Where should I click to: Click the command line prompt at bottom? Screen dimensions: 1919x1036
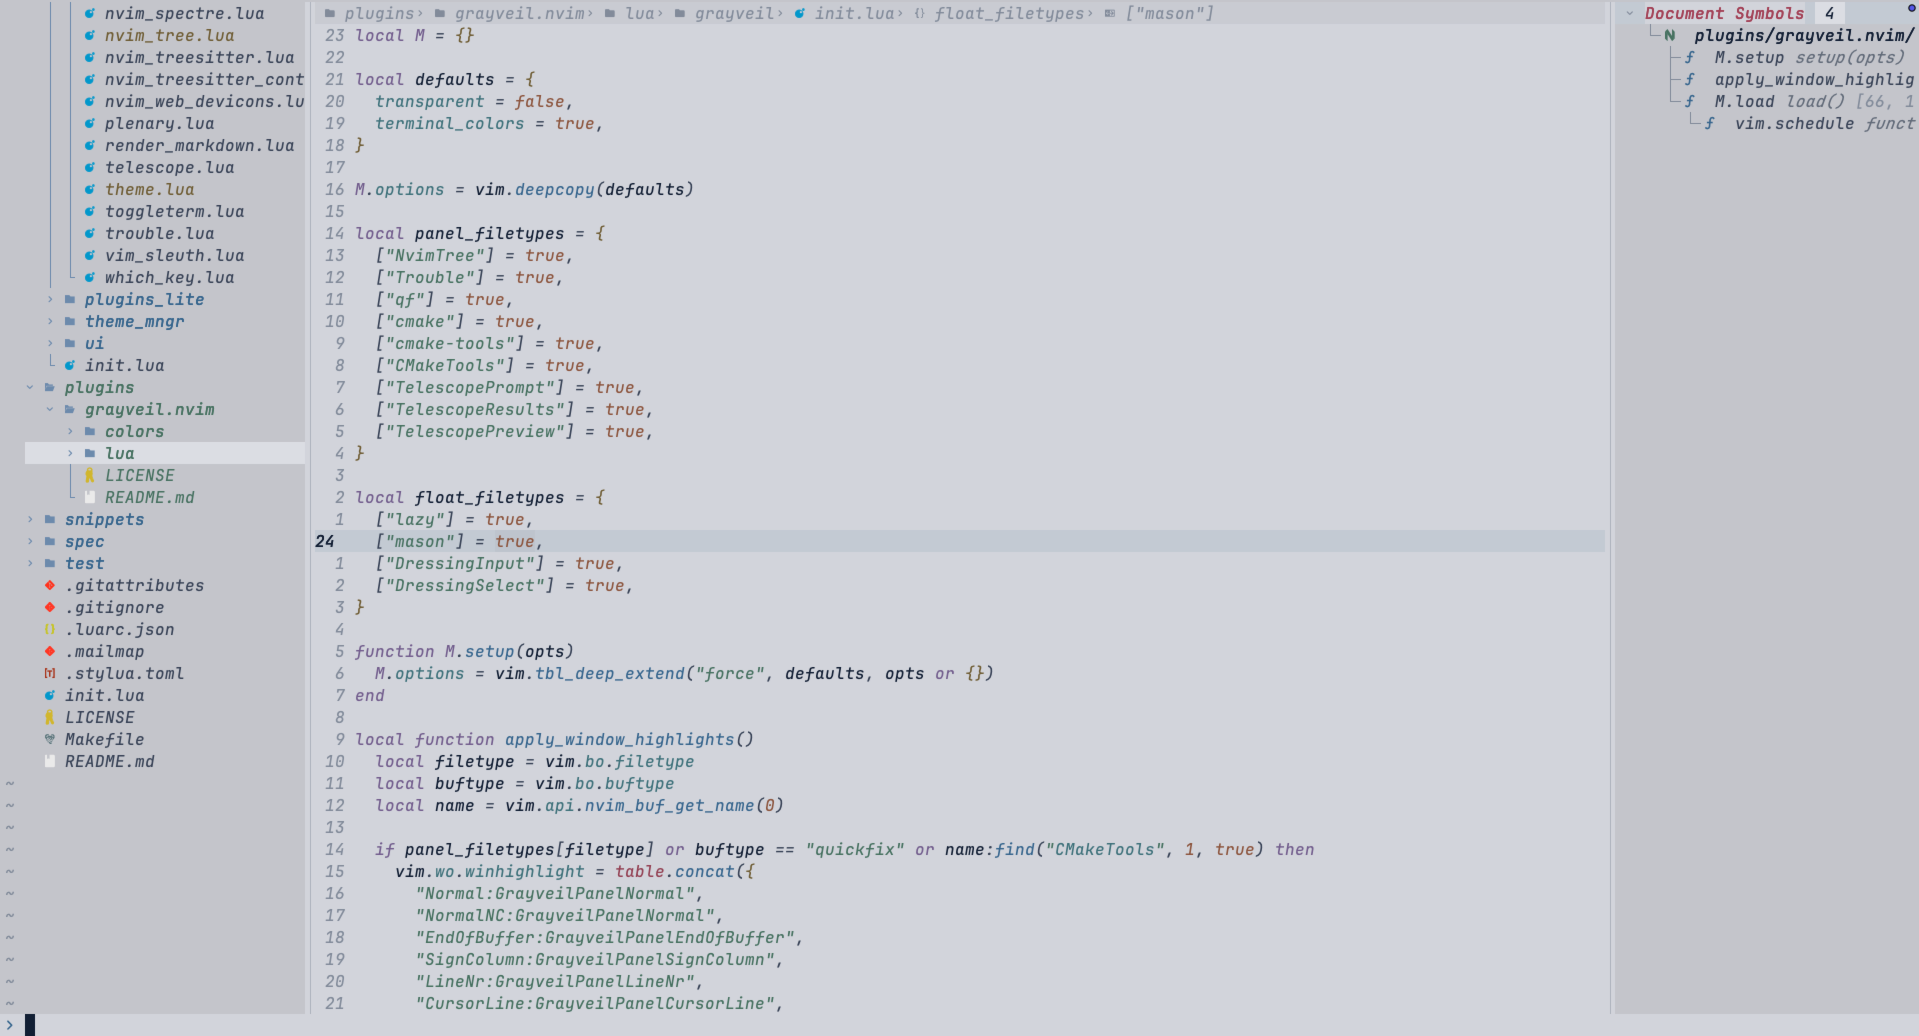959,1025
